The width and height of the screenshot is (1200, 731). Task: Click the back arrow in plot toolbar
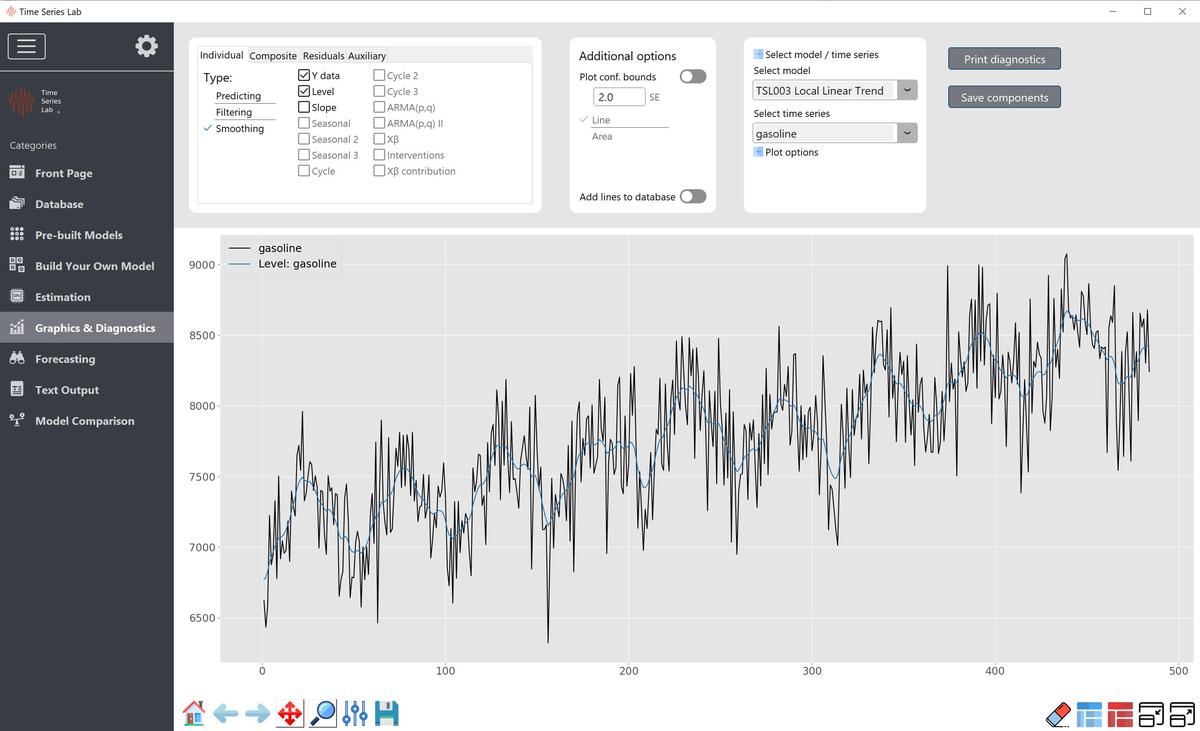pos(226,713)
